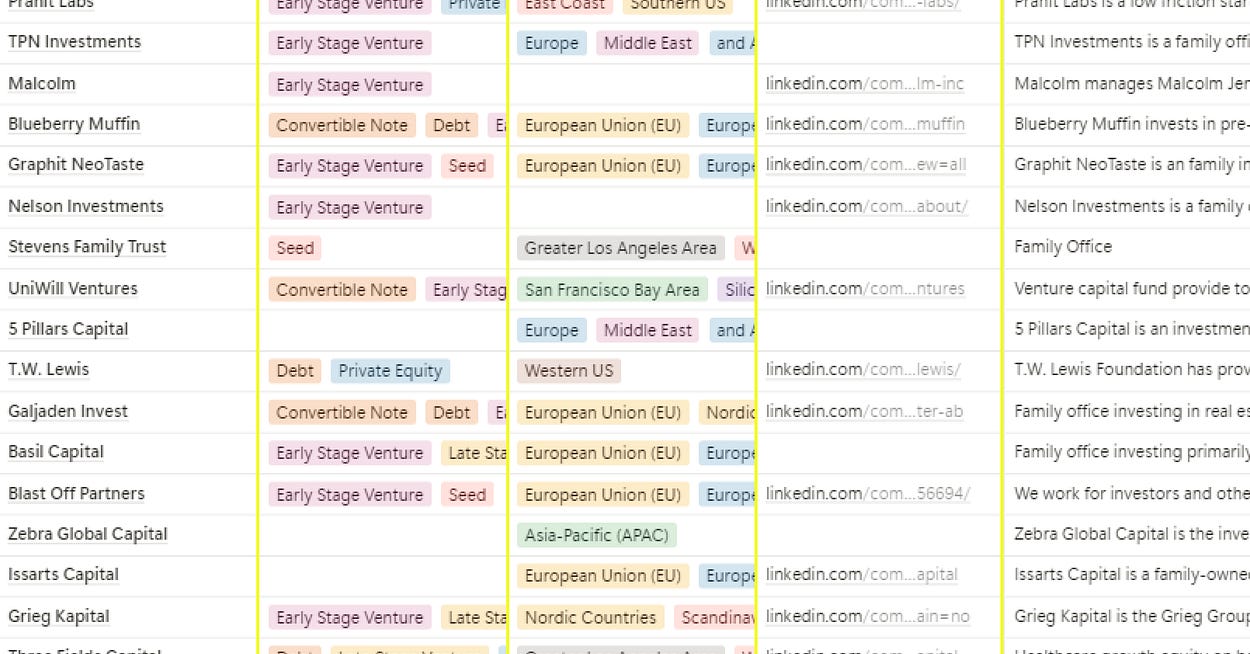Open the TPN Investments record
This screenshot has height=654, width=1250.
pos(74,42)
